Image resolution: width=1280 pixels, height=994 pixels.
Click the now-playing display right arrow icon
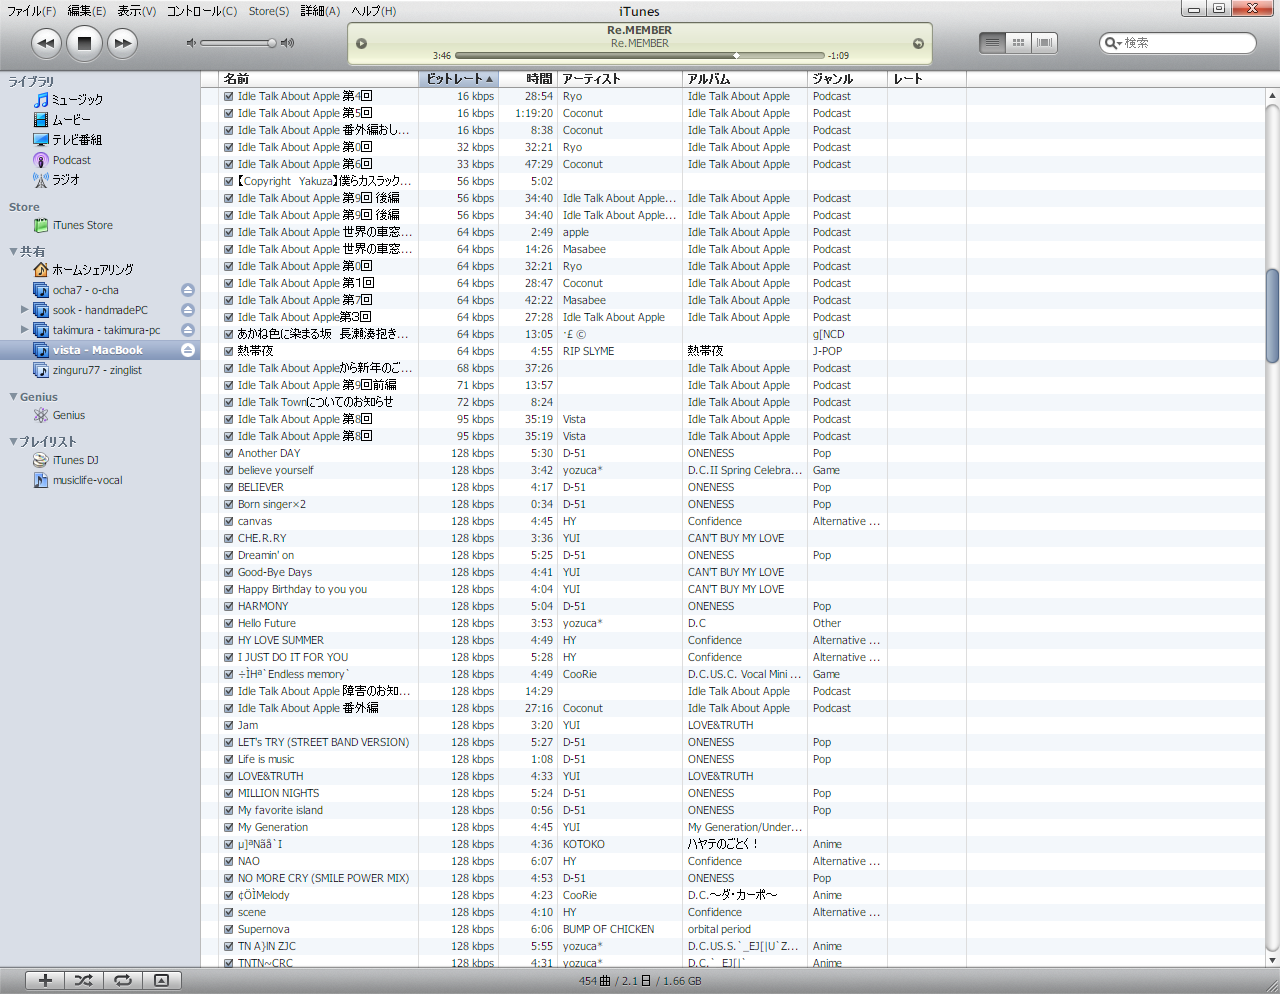point(918,43)
